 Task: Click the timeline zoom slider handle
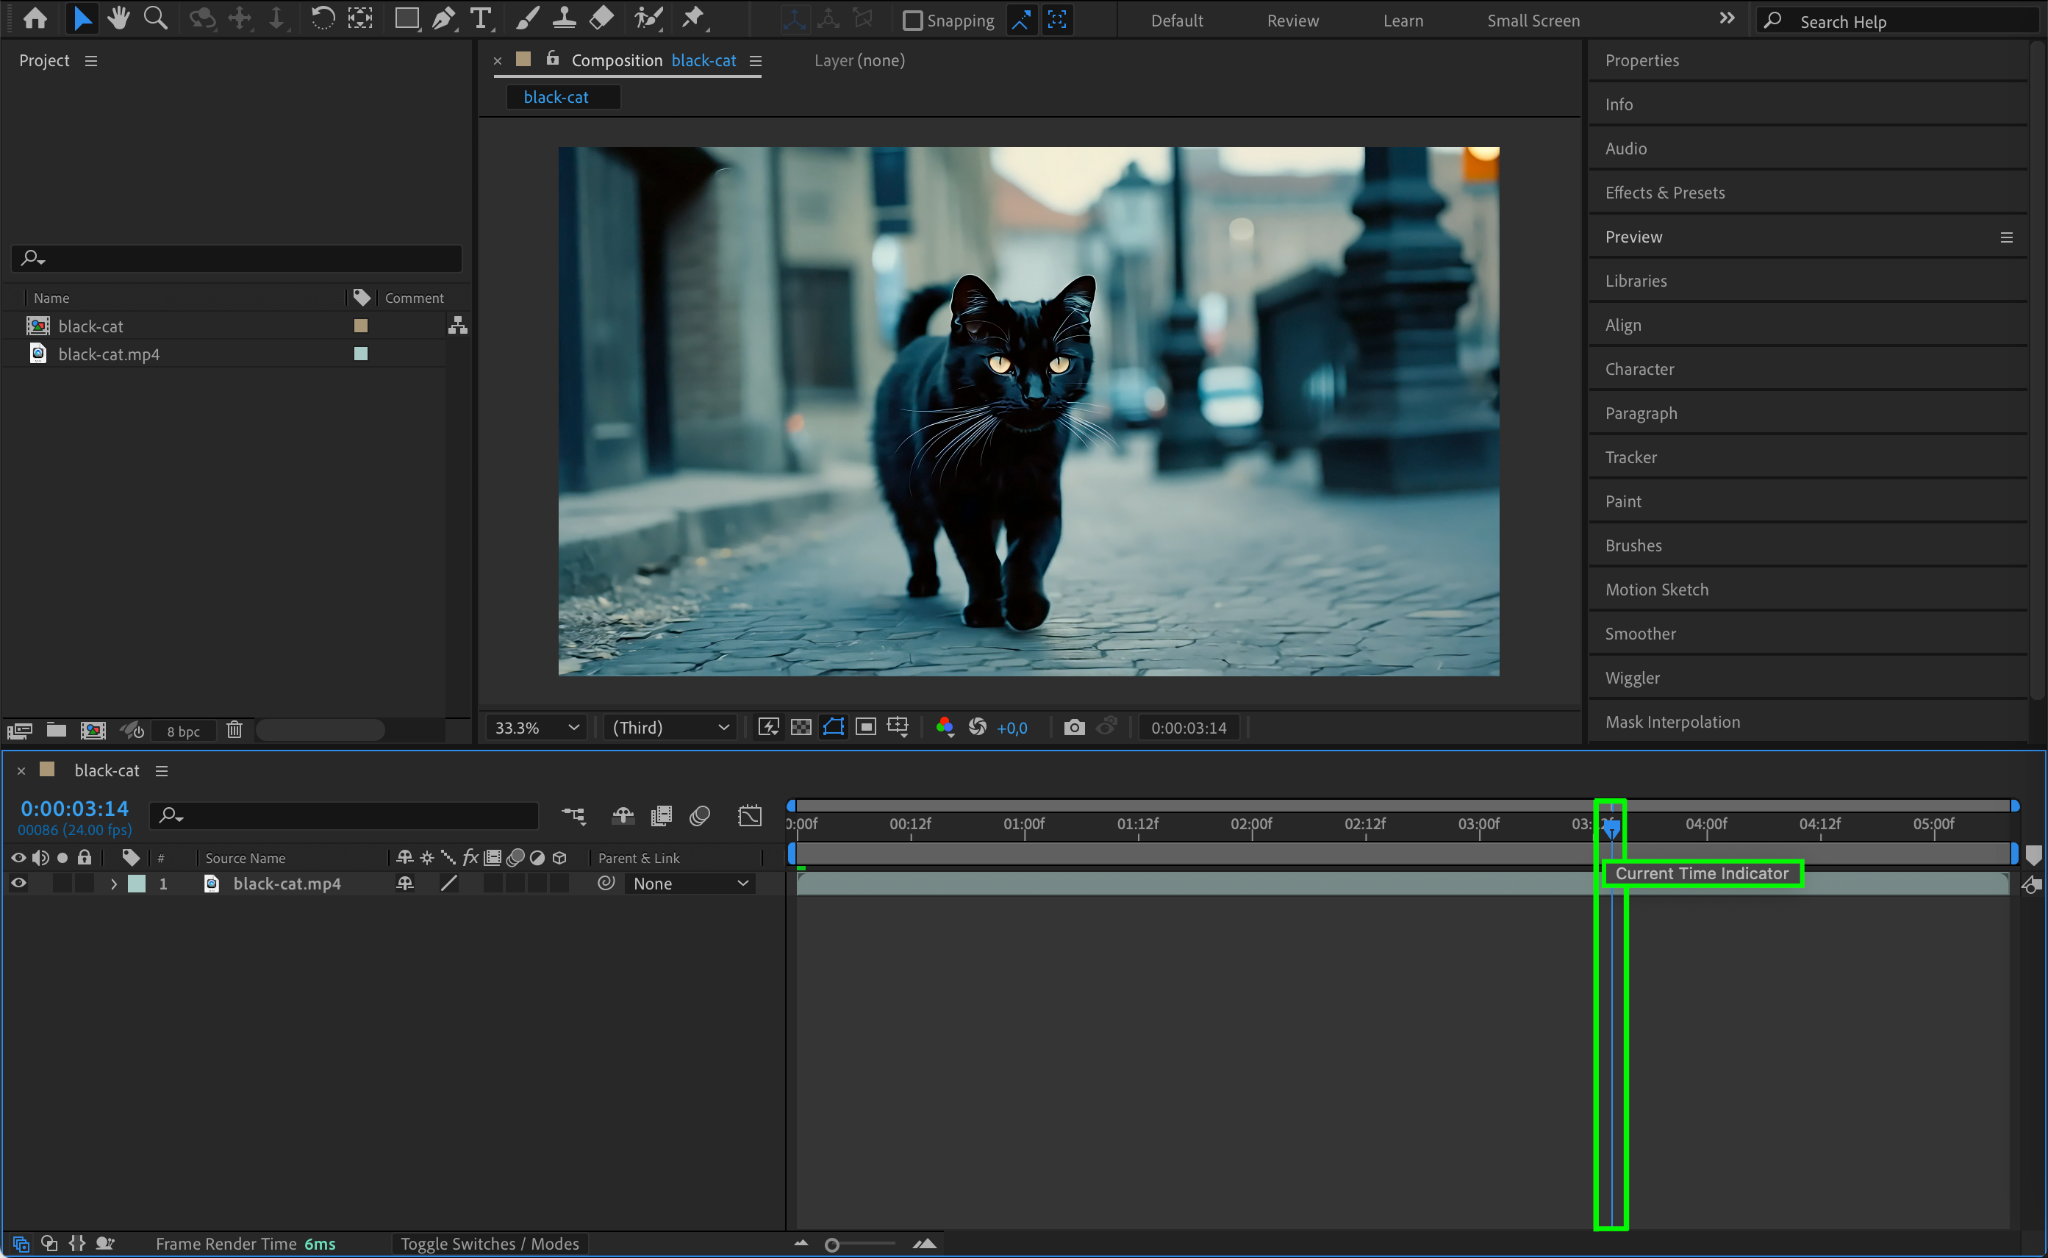click(832, 1244)
